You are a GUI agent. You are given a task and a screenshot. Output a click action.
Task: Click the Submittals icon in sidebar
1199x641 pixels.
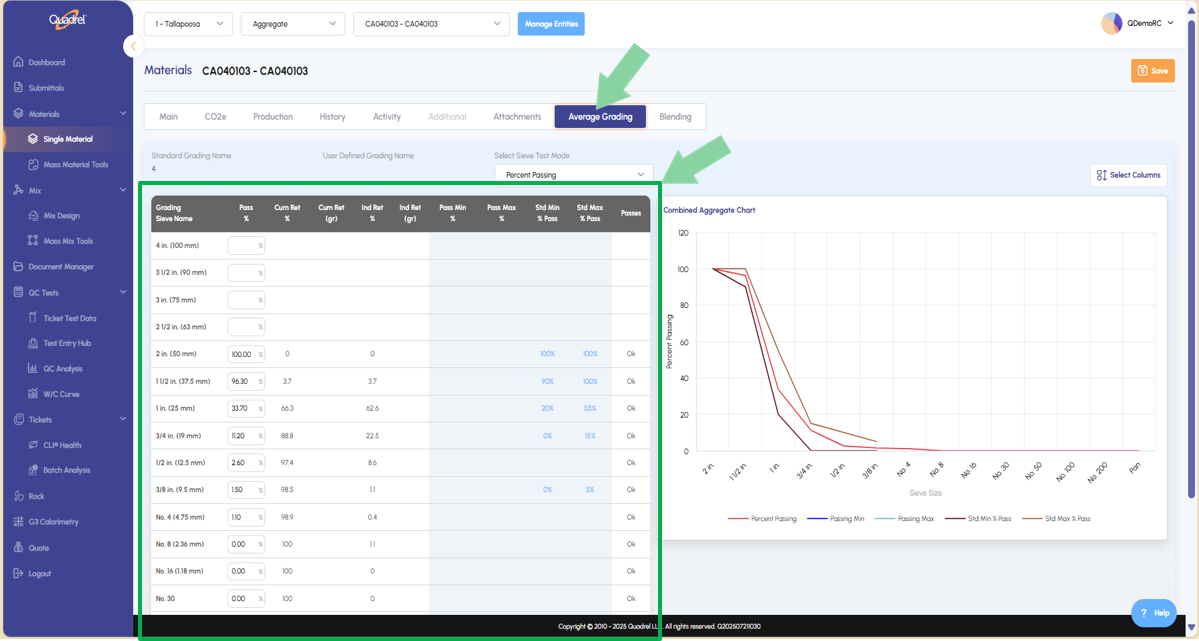19,88
